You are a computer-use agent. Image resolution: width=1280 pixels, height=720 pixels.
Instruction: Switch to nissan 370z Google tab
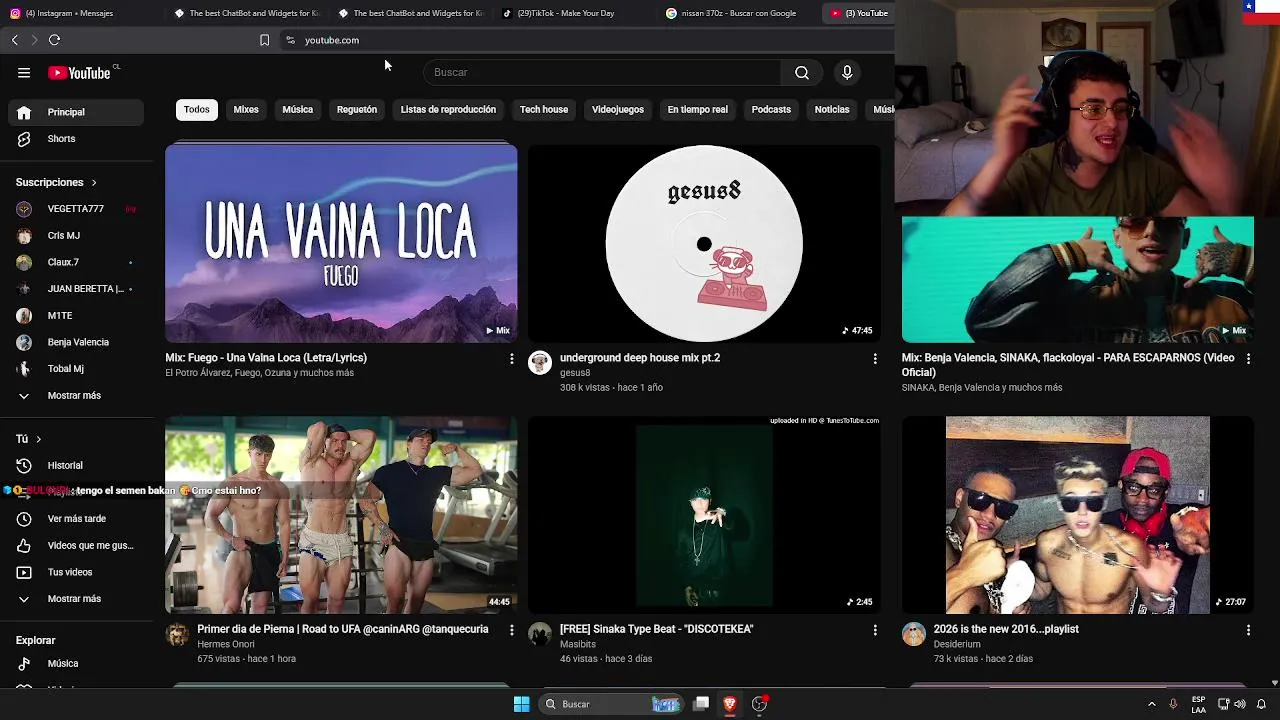tap(738, 13)
